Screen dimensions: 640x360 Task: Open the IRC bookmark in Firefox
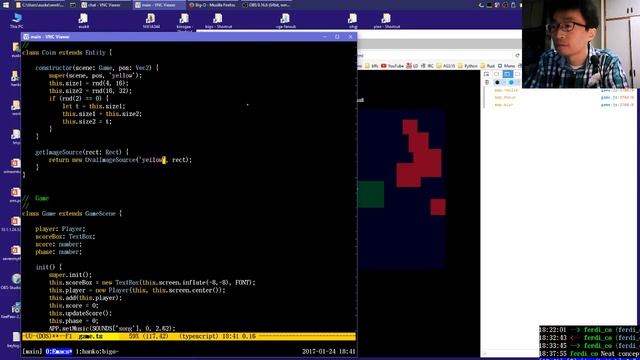(427, 66)
